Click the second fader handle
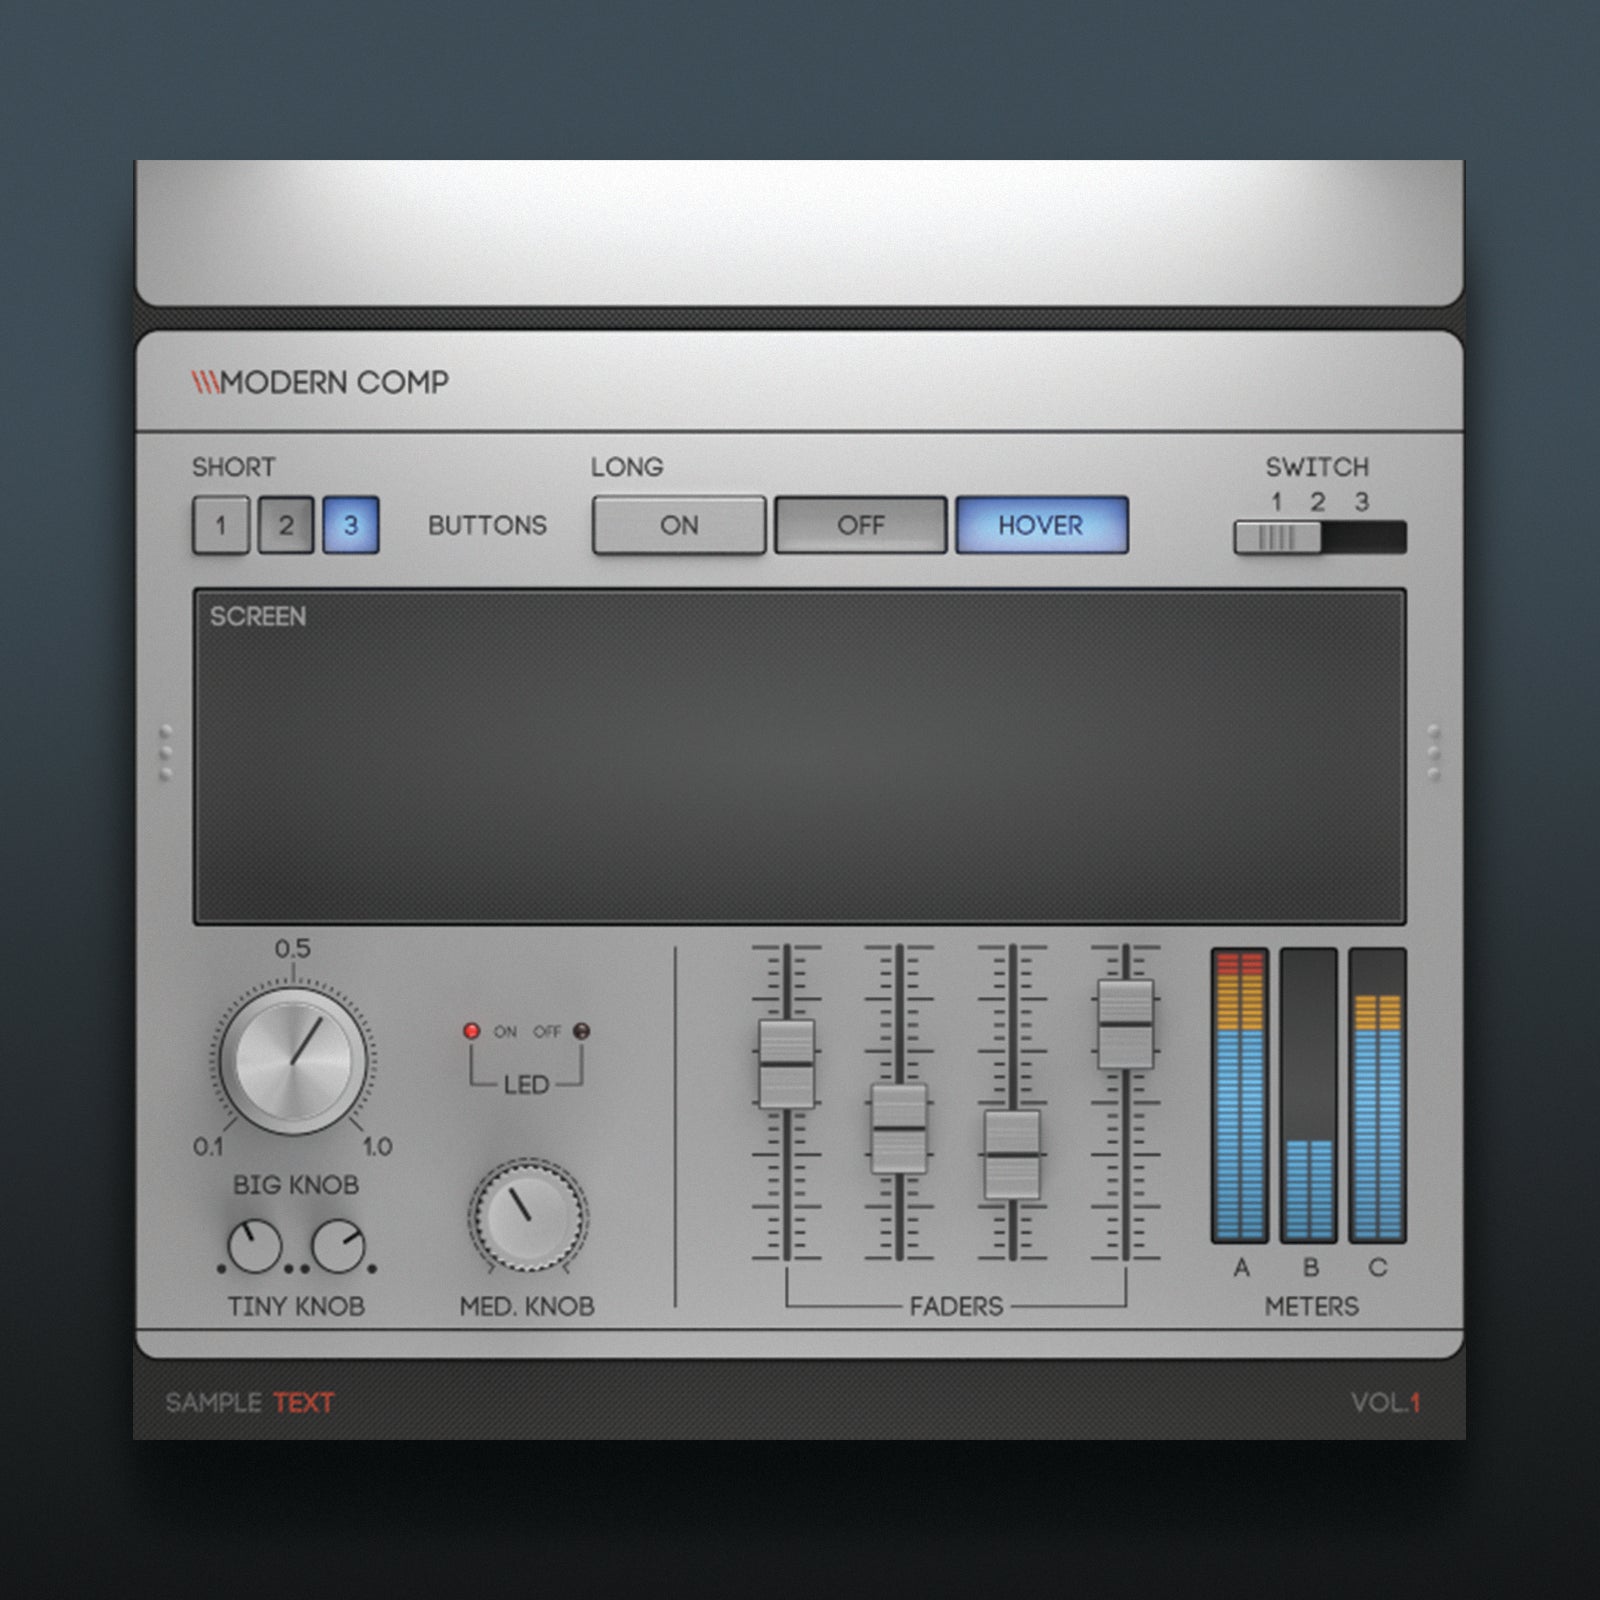This screenshot has height=1600, width=1600. pyautogui.click(x=899, y=1128)
